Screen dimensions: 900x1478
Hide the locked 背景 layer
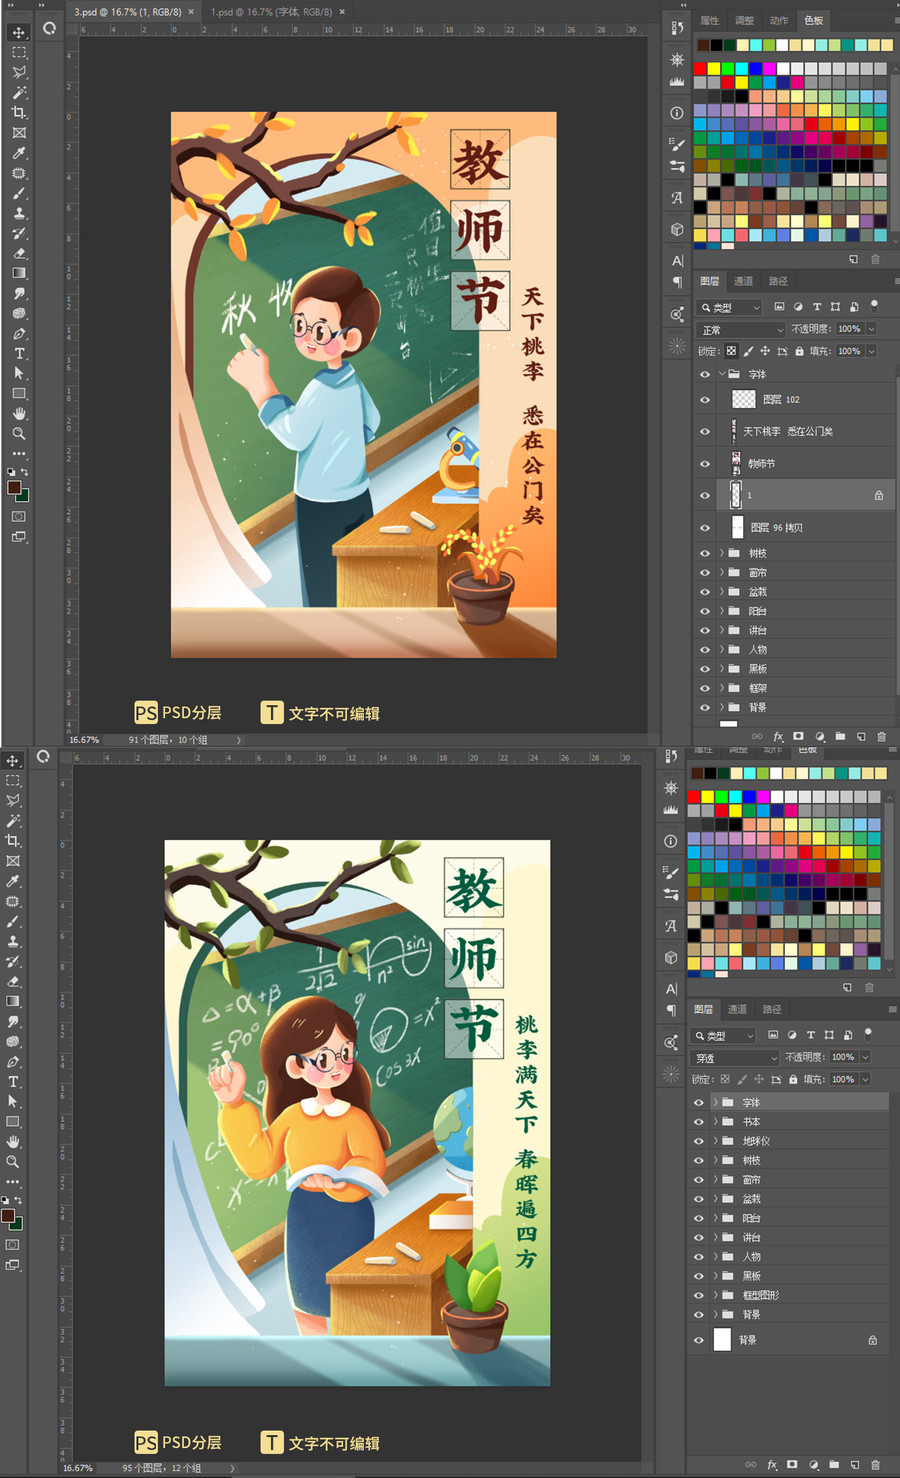point(699,1340)
